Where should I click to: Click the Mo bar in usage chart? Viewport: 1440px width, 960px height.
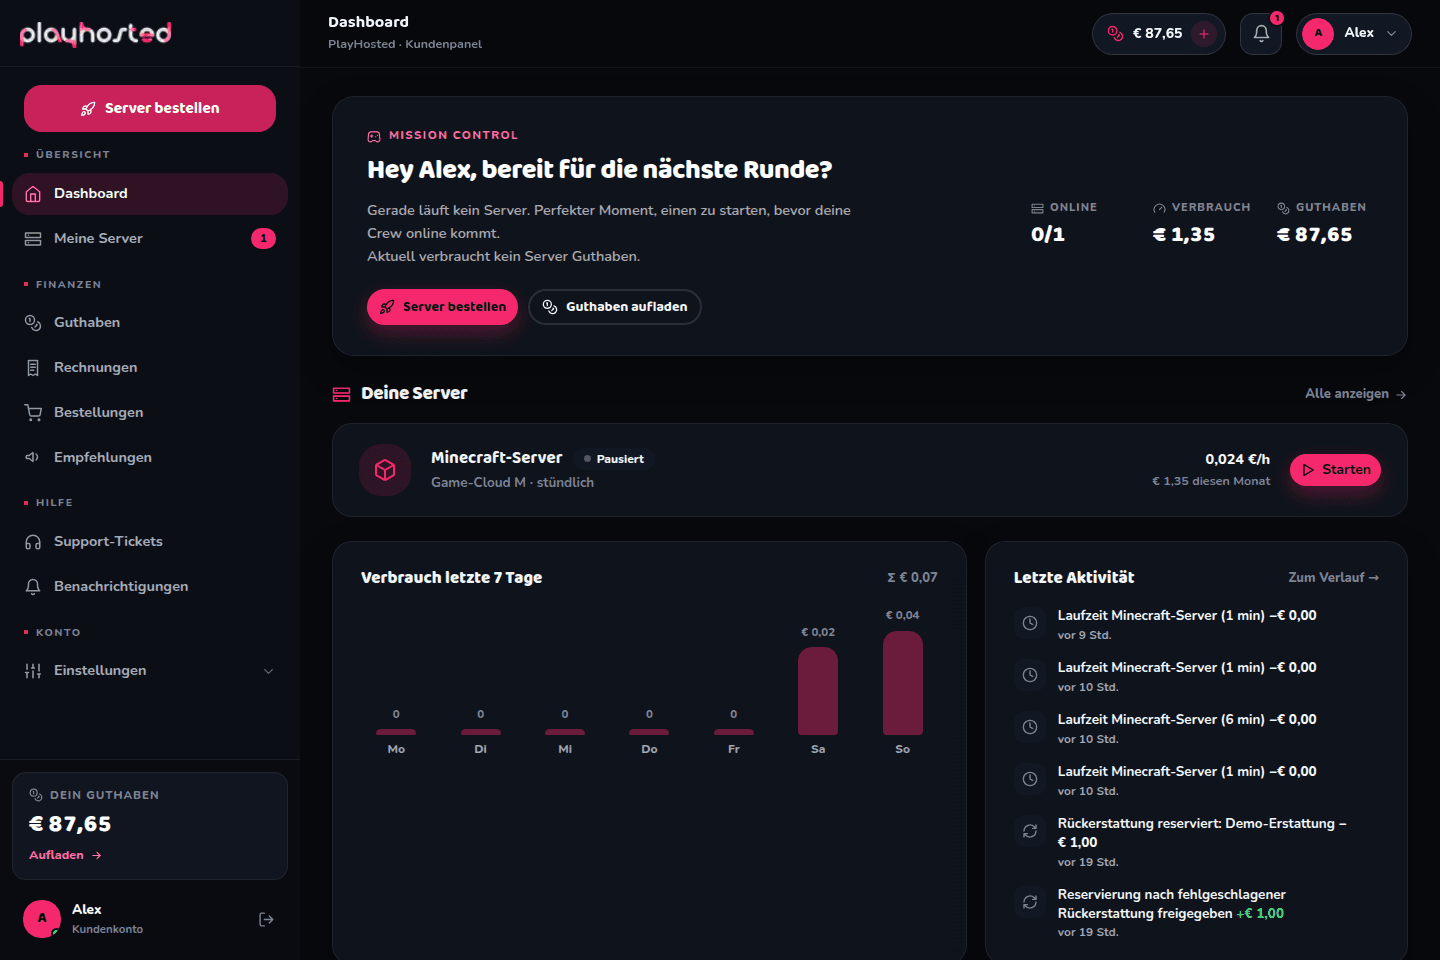click(396, 732)
